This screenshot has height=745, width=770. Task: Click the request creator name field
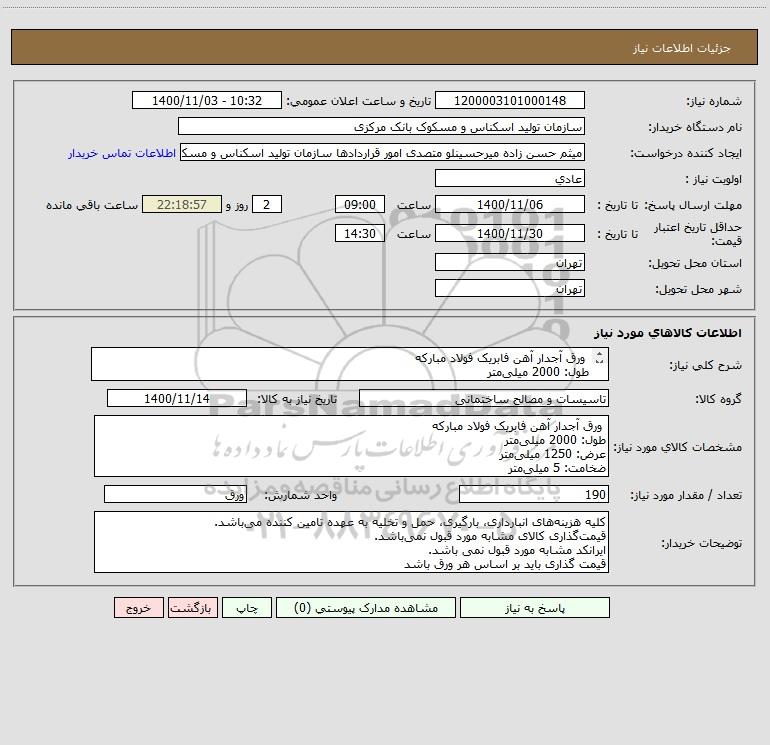382,152
